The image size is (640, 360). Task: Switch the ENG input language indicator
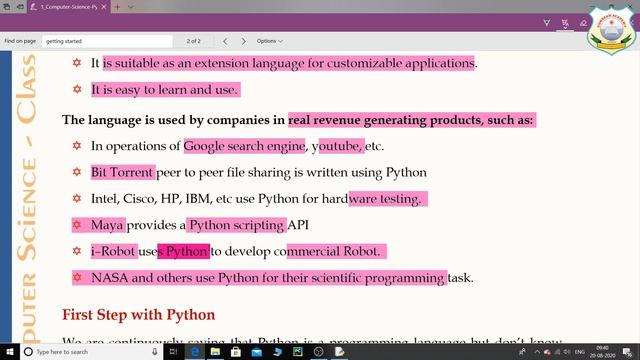(580, 352)
